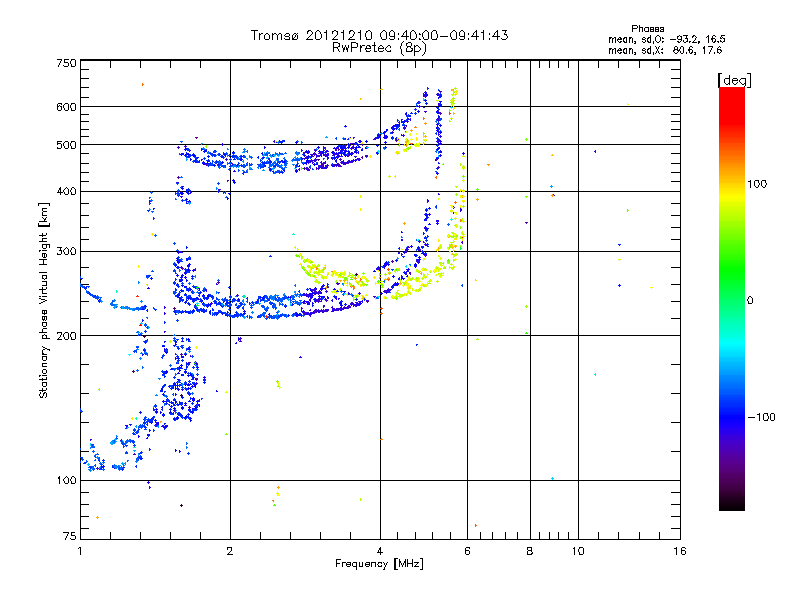Viewport: 800px width, 600px height.
Task: Click the x-axis tick label '1'
Action: pos(80,551)
